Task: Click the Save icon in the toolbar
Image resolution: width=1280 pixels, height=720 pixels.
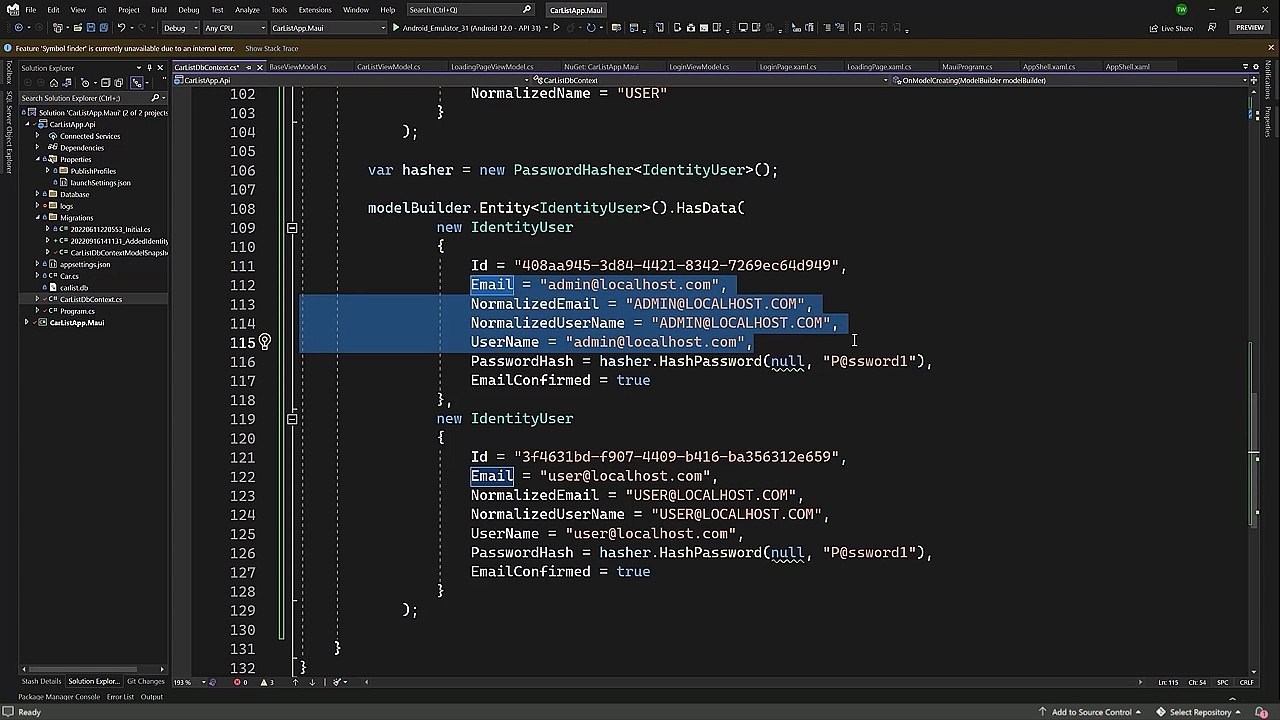Action: [90, 28]
